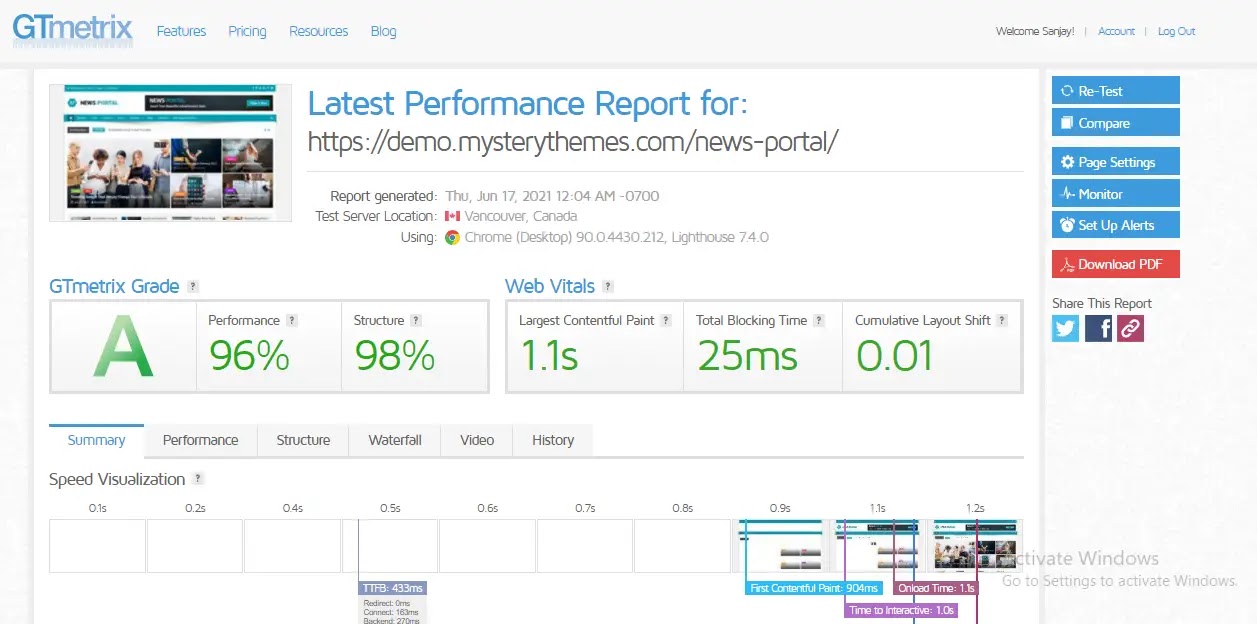This screenshot has width=1257, height=624.
Task: Share report on Facebook icon
Action: [x=1098, y=328]
